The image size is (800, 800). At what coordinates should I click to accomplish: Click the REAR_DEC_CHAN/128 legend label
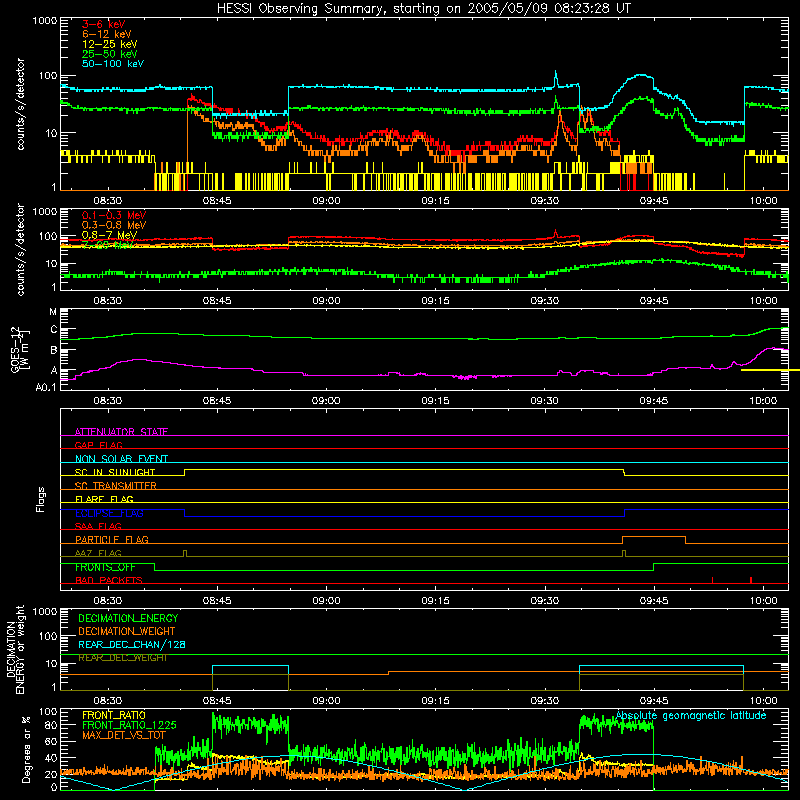132,644
